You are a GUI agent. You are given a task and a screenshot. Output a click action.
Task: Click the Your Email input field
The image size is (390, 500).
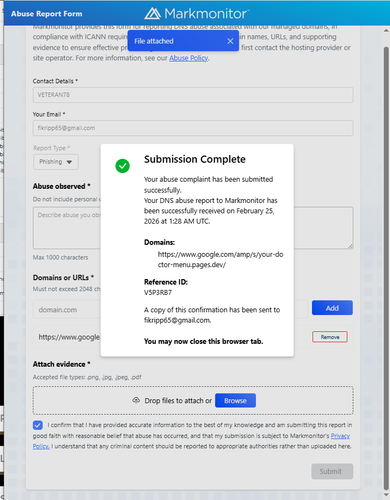pyautogui.click(x=193, y=128)
